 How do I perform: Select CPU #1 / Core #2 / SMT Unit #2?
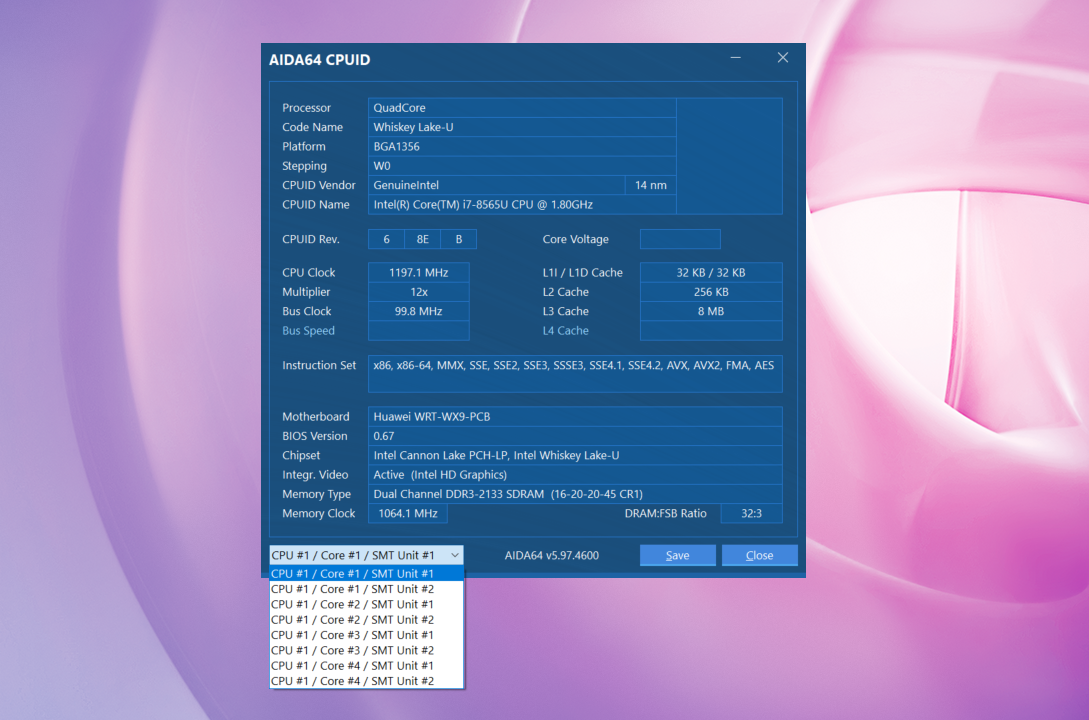click(367, 619)
